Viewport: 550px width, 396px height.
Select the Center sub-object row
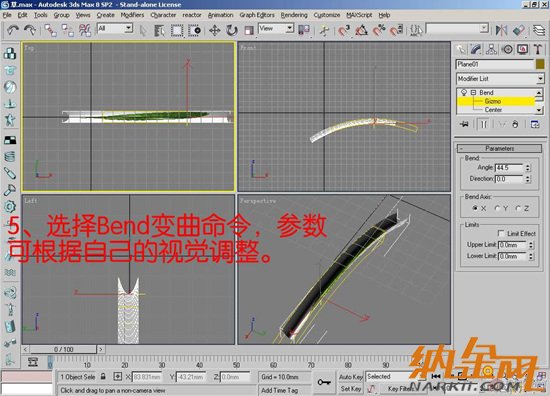point(496,110)
